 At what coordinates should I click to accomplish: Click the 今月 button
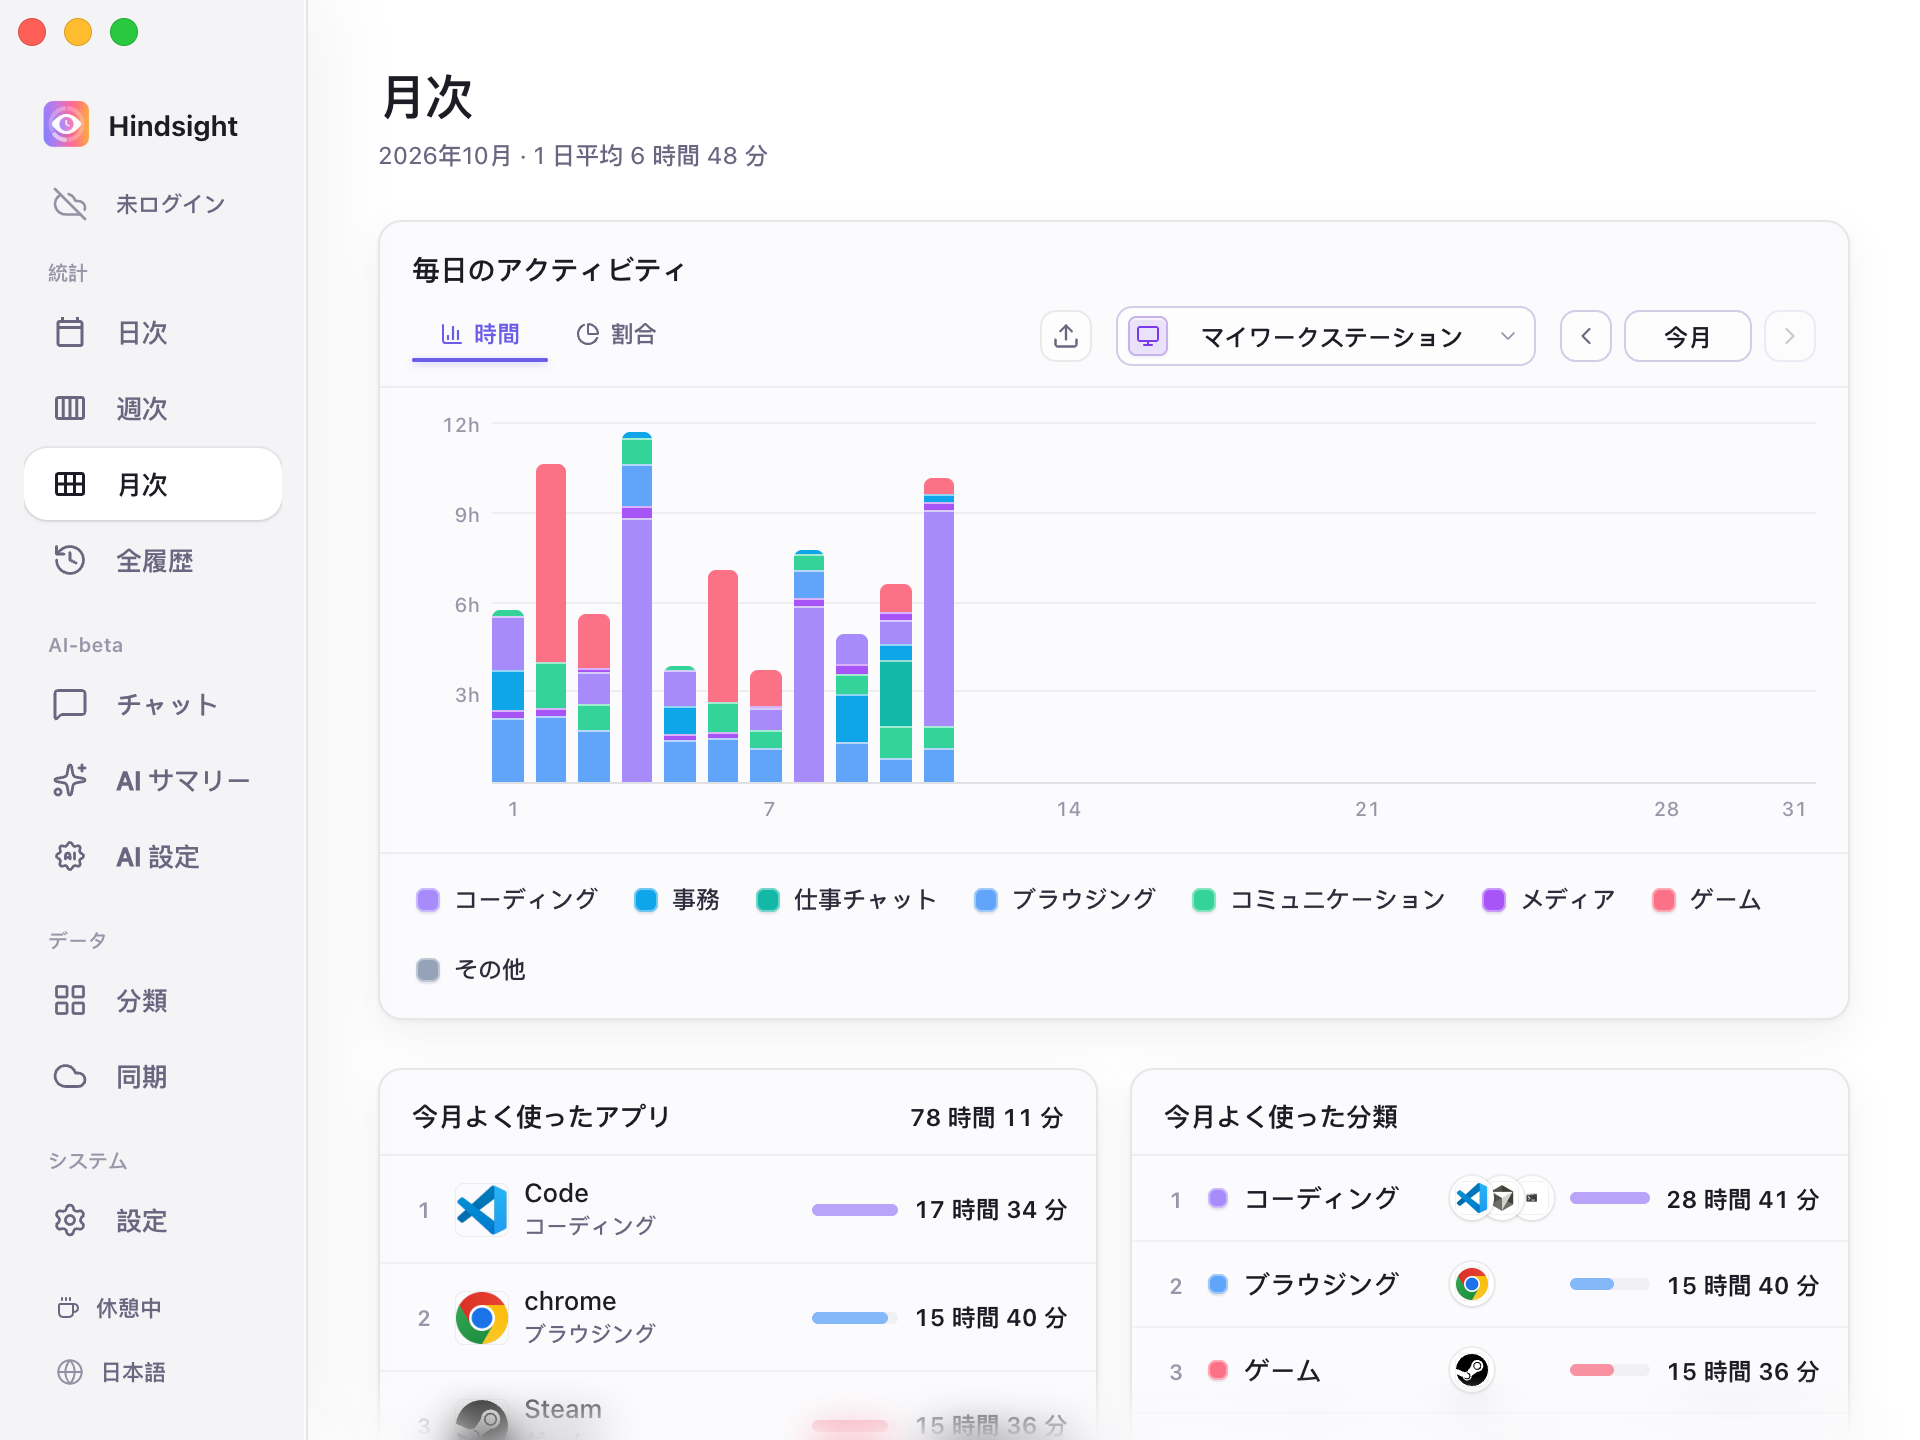click(1688, 336)
